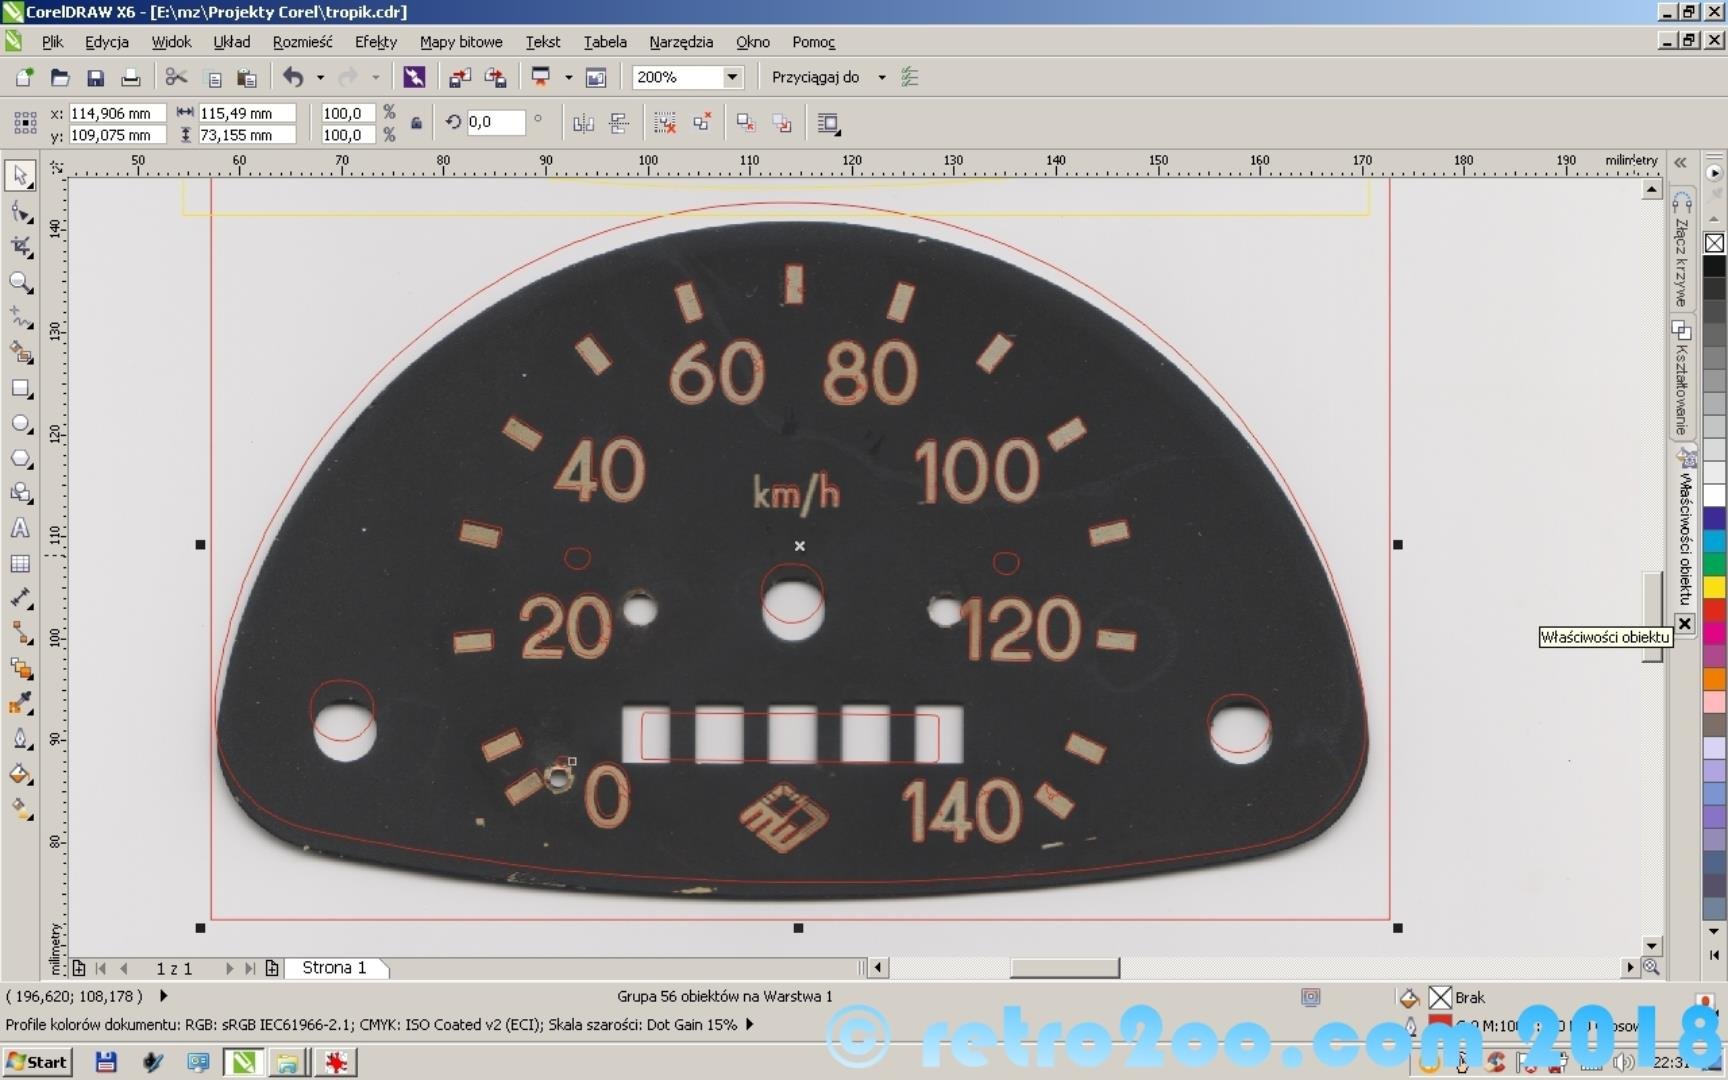Screen dimensions: 1728x1080
Task: Pick the Crop tool
Action: click(x=20, y=247)
